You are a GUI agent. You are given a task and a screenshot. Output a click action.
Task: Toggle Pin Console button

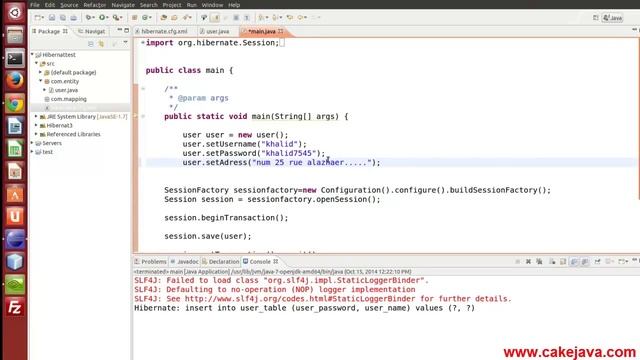[597, 261]
